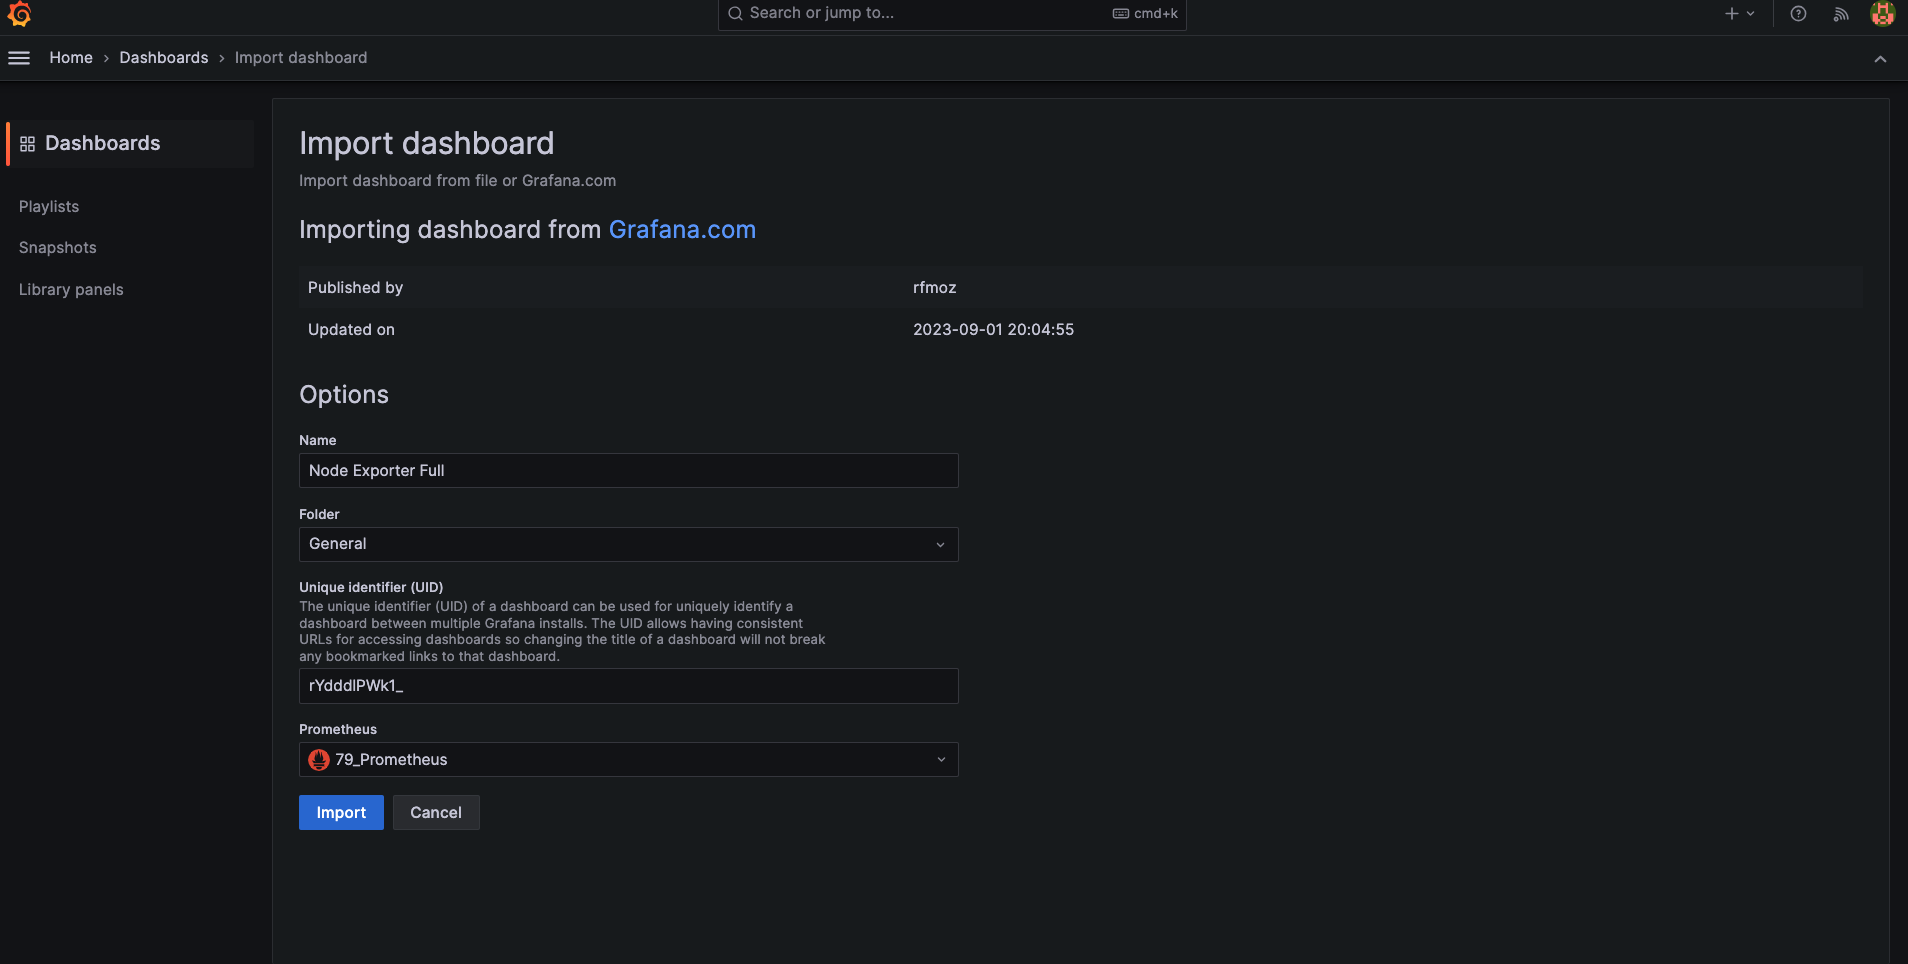Click the Updated on label

pyautogui.click(x=351, y=330)
